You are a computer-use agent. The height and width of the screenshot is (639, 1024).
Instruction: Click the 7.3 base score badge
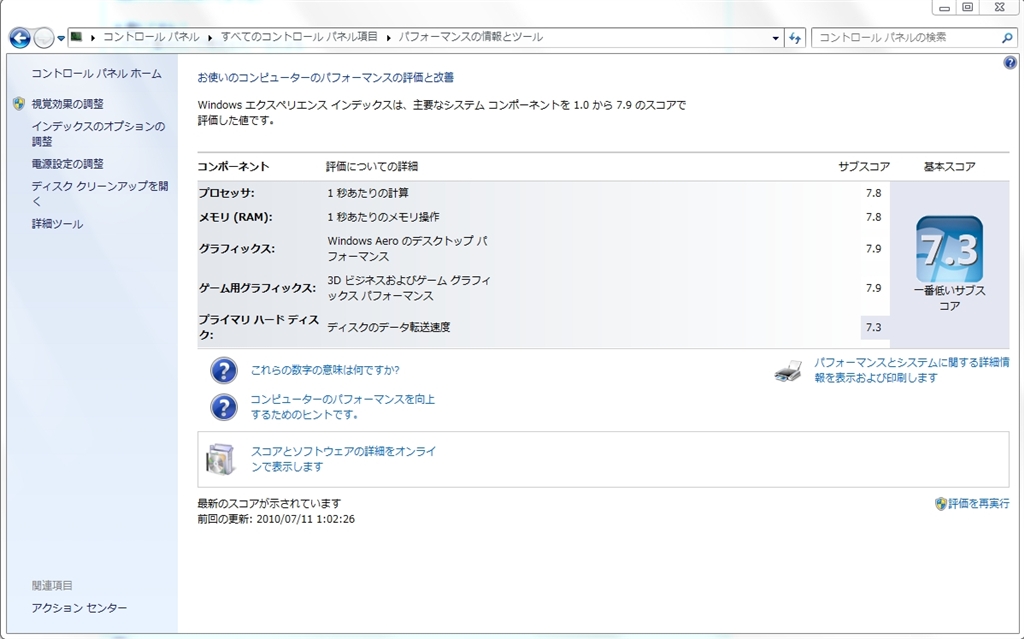(x=949, y=249)
